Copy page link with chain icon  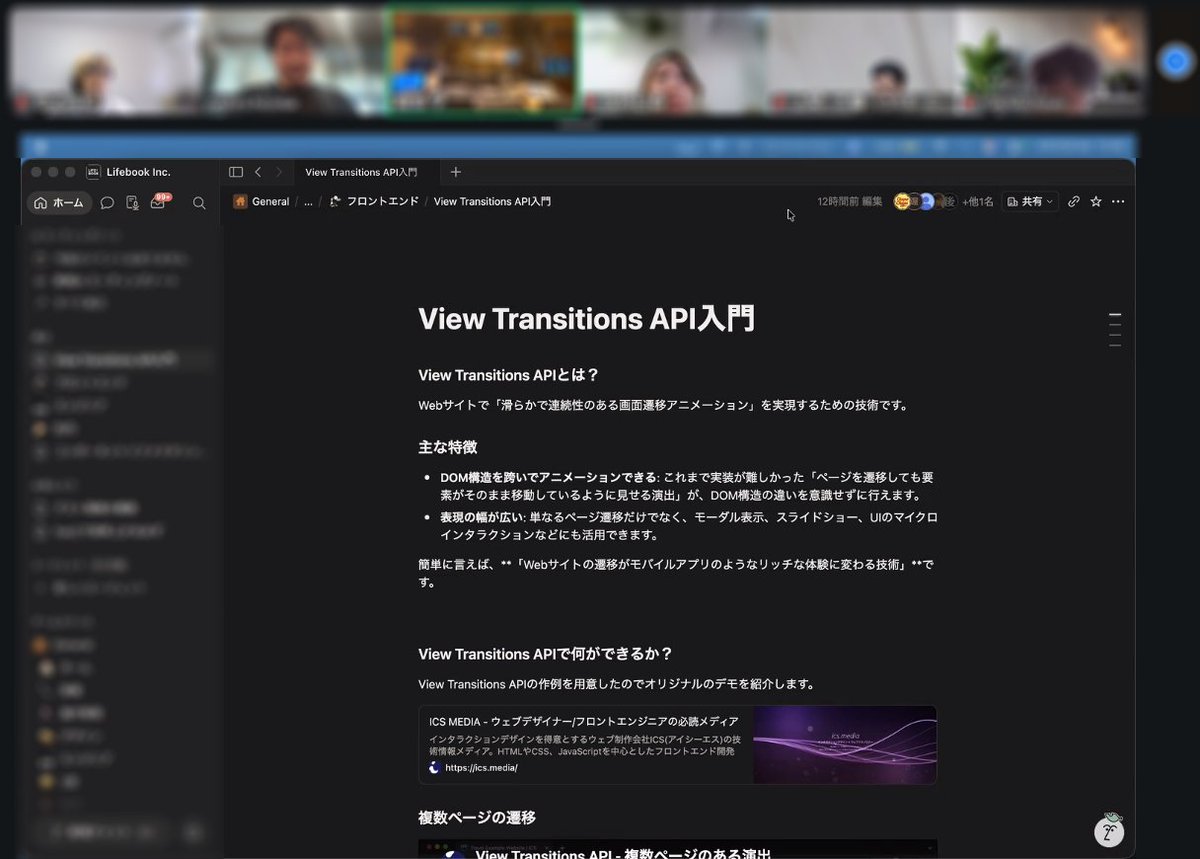click(x=1074, y=201)
